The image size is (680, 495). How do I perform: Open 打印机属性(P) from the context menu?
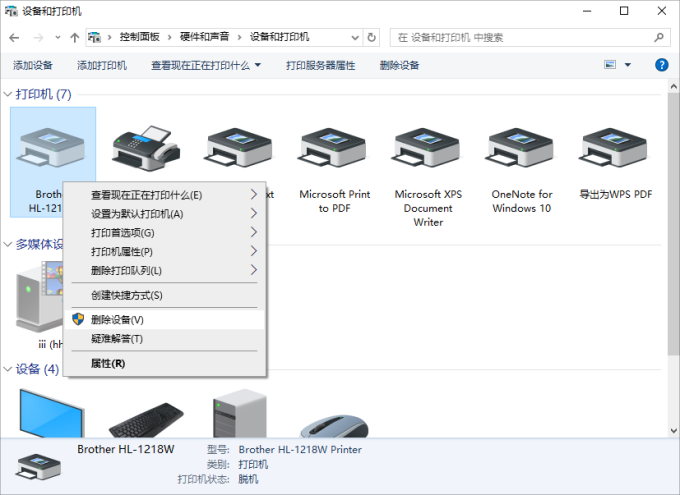coord(122,251)
